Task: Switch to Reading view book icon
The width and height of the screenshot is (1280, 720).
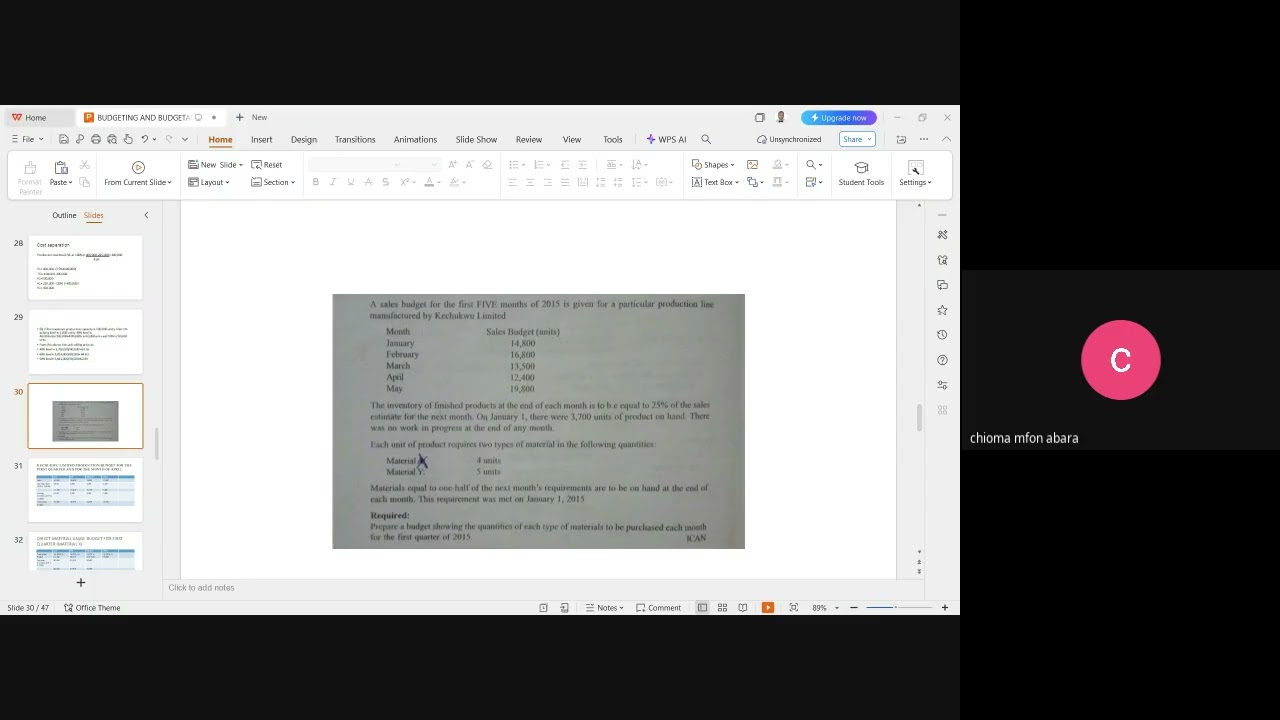Action: tap(742, 608)
